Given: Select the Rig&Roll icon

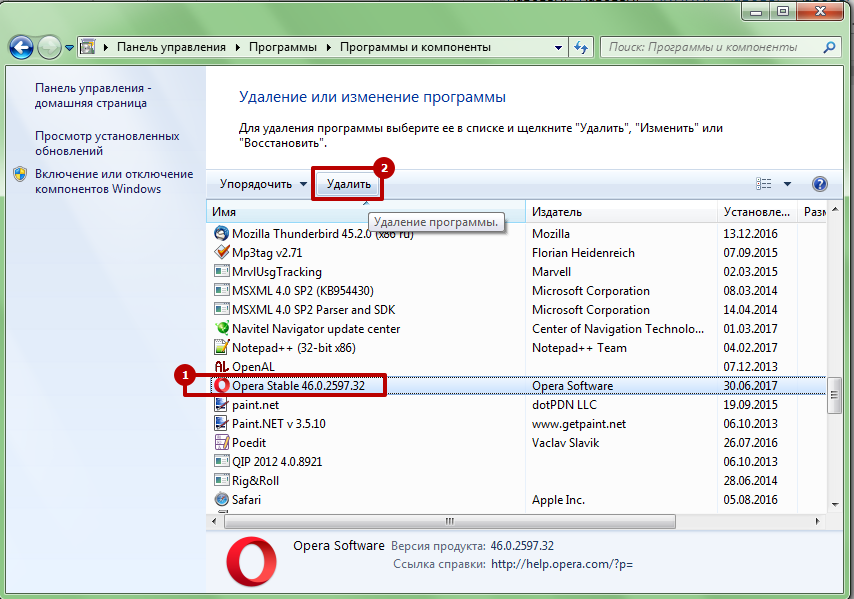Looking at the screenshot, I should pyautogui.click(x=222, y=480).
